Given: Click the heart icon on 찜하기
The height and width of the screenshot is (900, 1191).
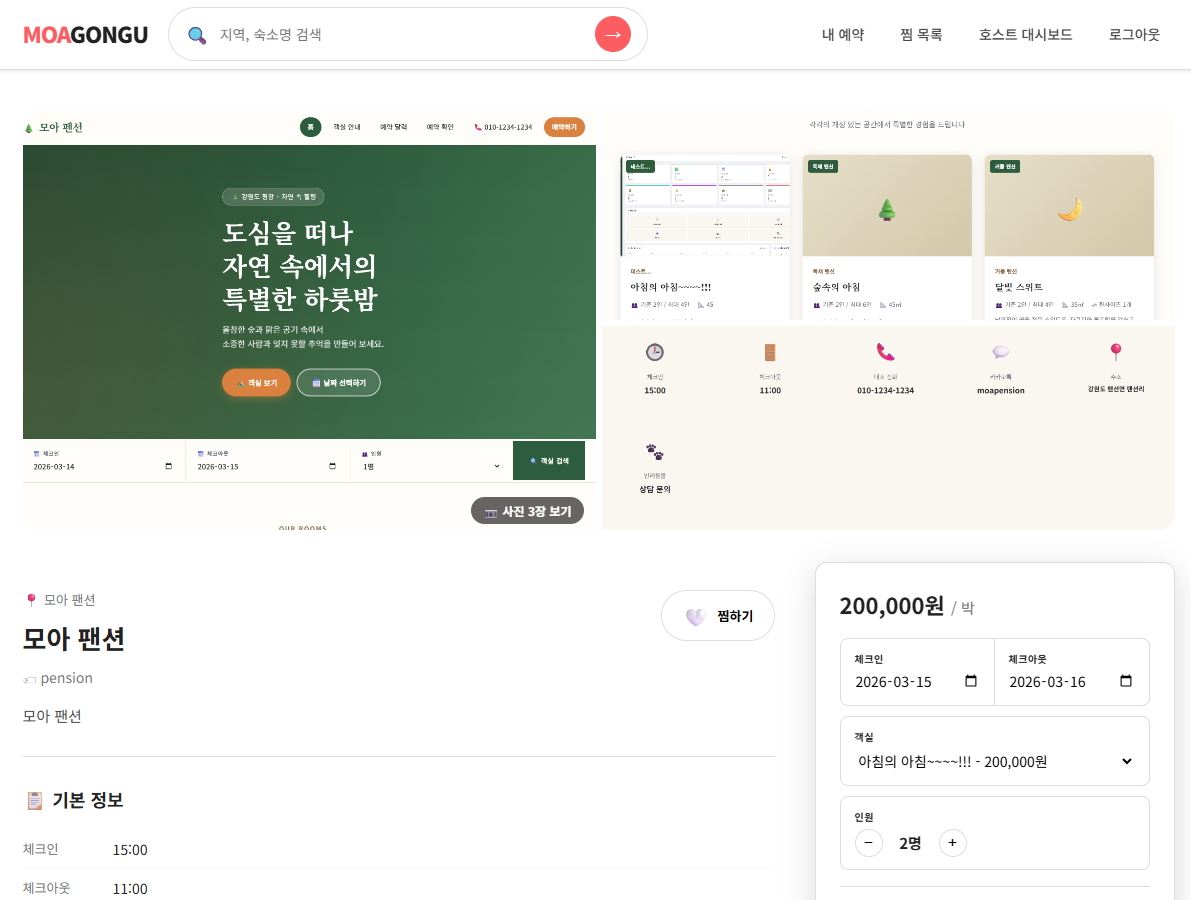Looking at the screenshot, I should [x=695, y=617].
